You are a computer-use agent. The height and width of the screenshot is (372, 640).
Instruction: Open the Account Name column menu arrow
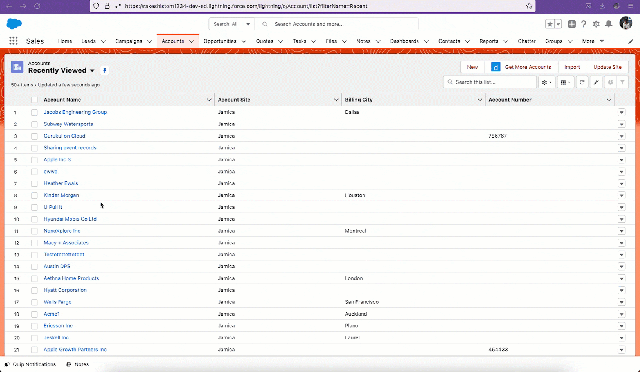coord(209,100)
